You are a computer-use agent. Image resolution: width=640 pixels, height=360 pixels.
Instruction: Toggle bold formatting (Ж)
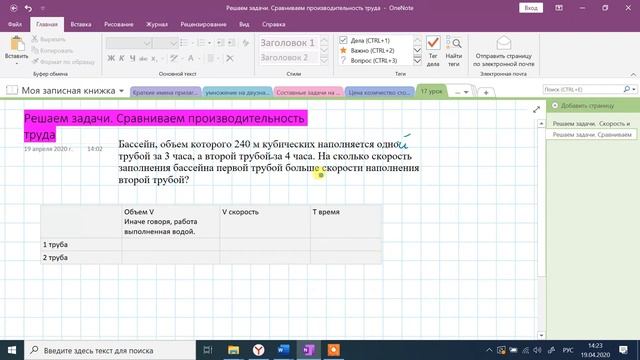(111, 58)
